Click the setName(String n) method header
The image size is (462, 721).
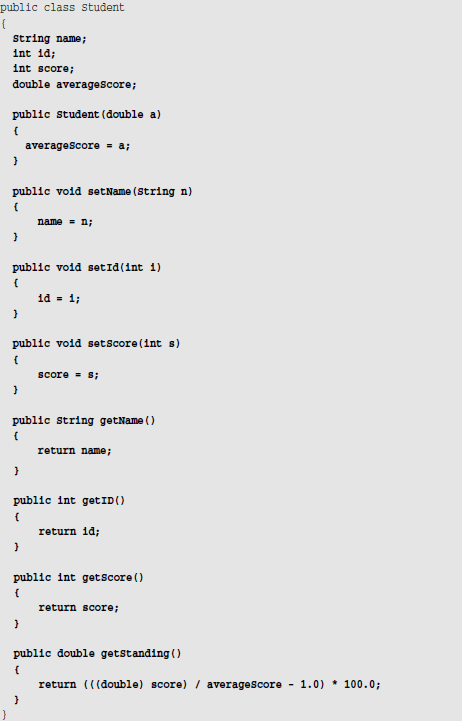[x=103, y=191]
